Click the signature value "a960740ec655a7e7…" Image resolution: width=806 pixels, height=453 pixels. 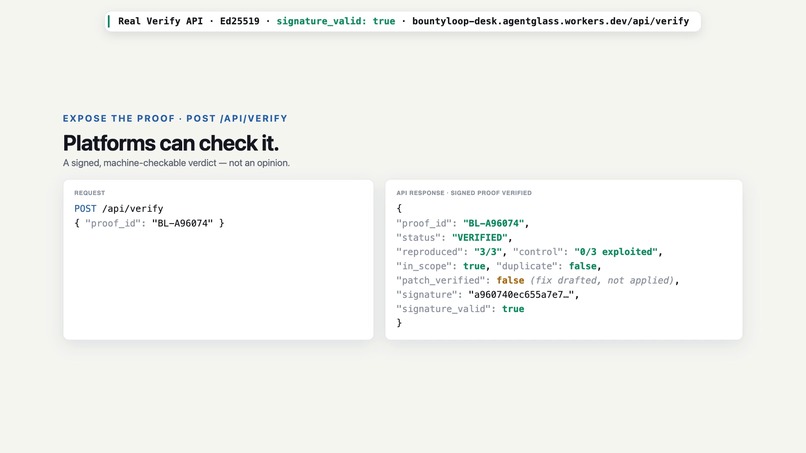click(521, 295)
